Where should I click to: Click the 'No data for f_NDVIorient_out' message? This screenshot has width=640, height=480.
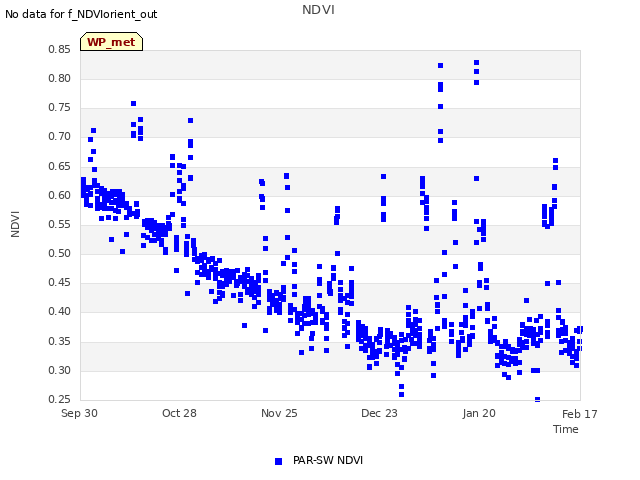click(81, 14)
